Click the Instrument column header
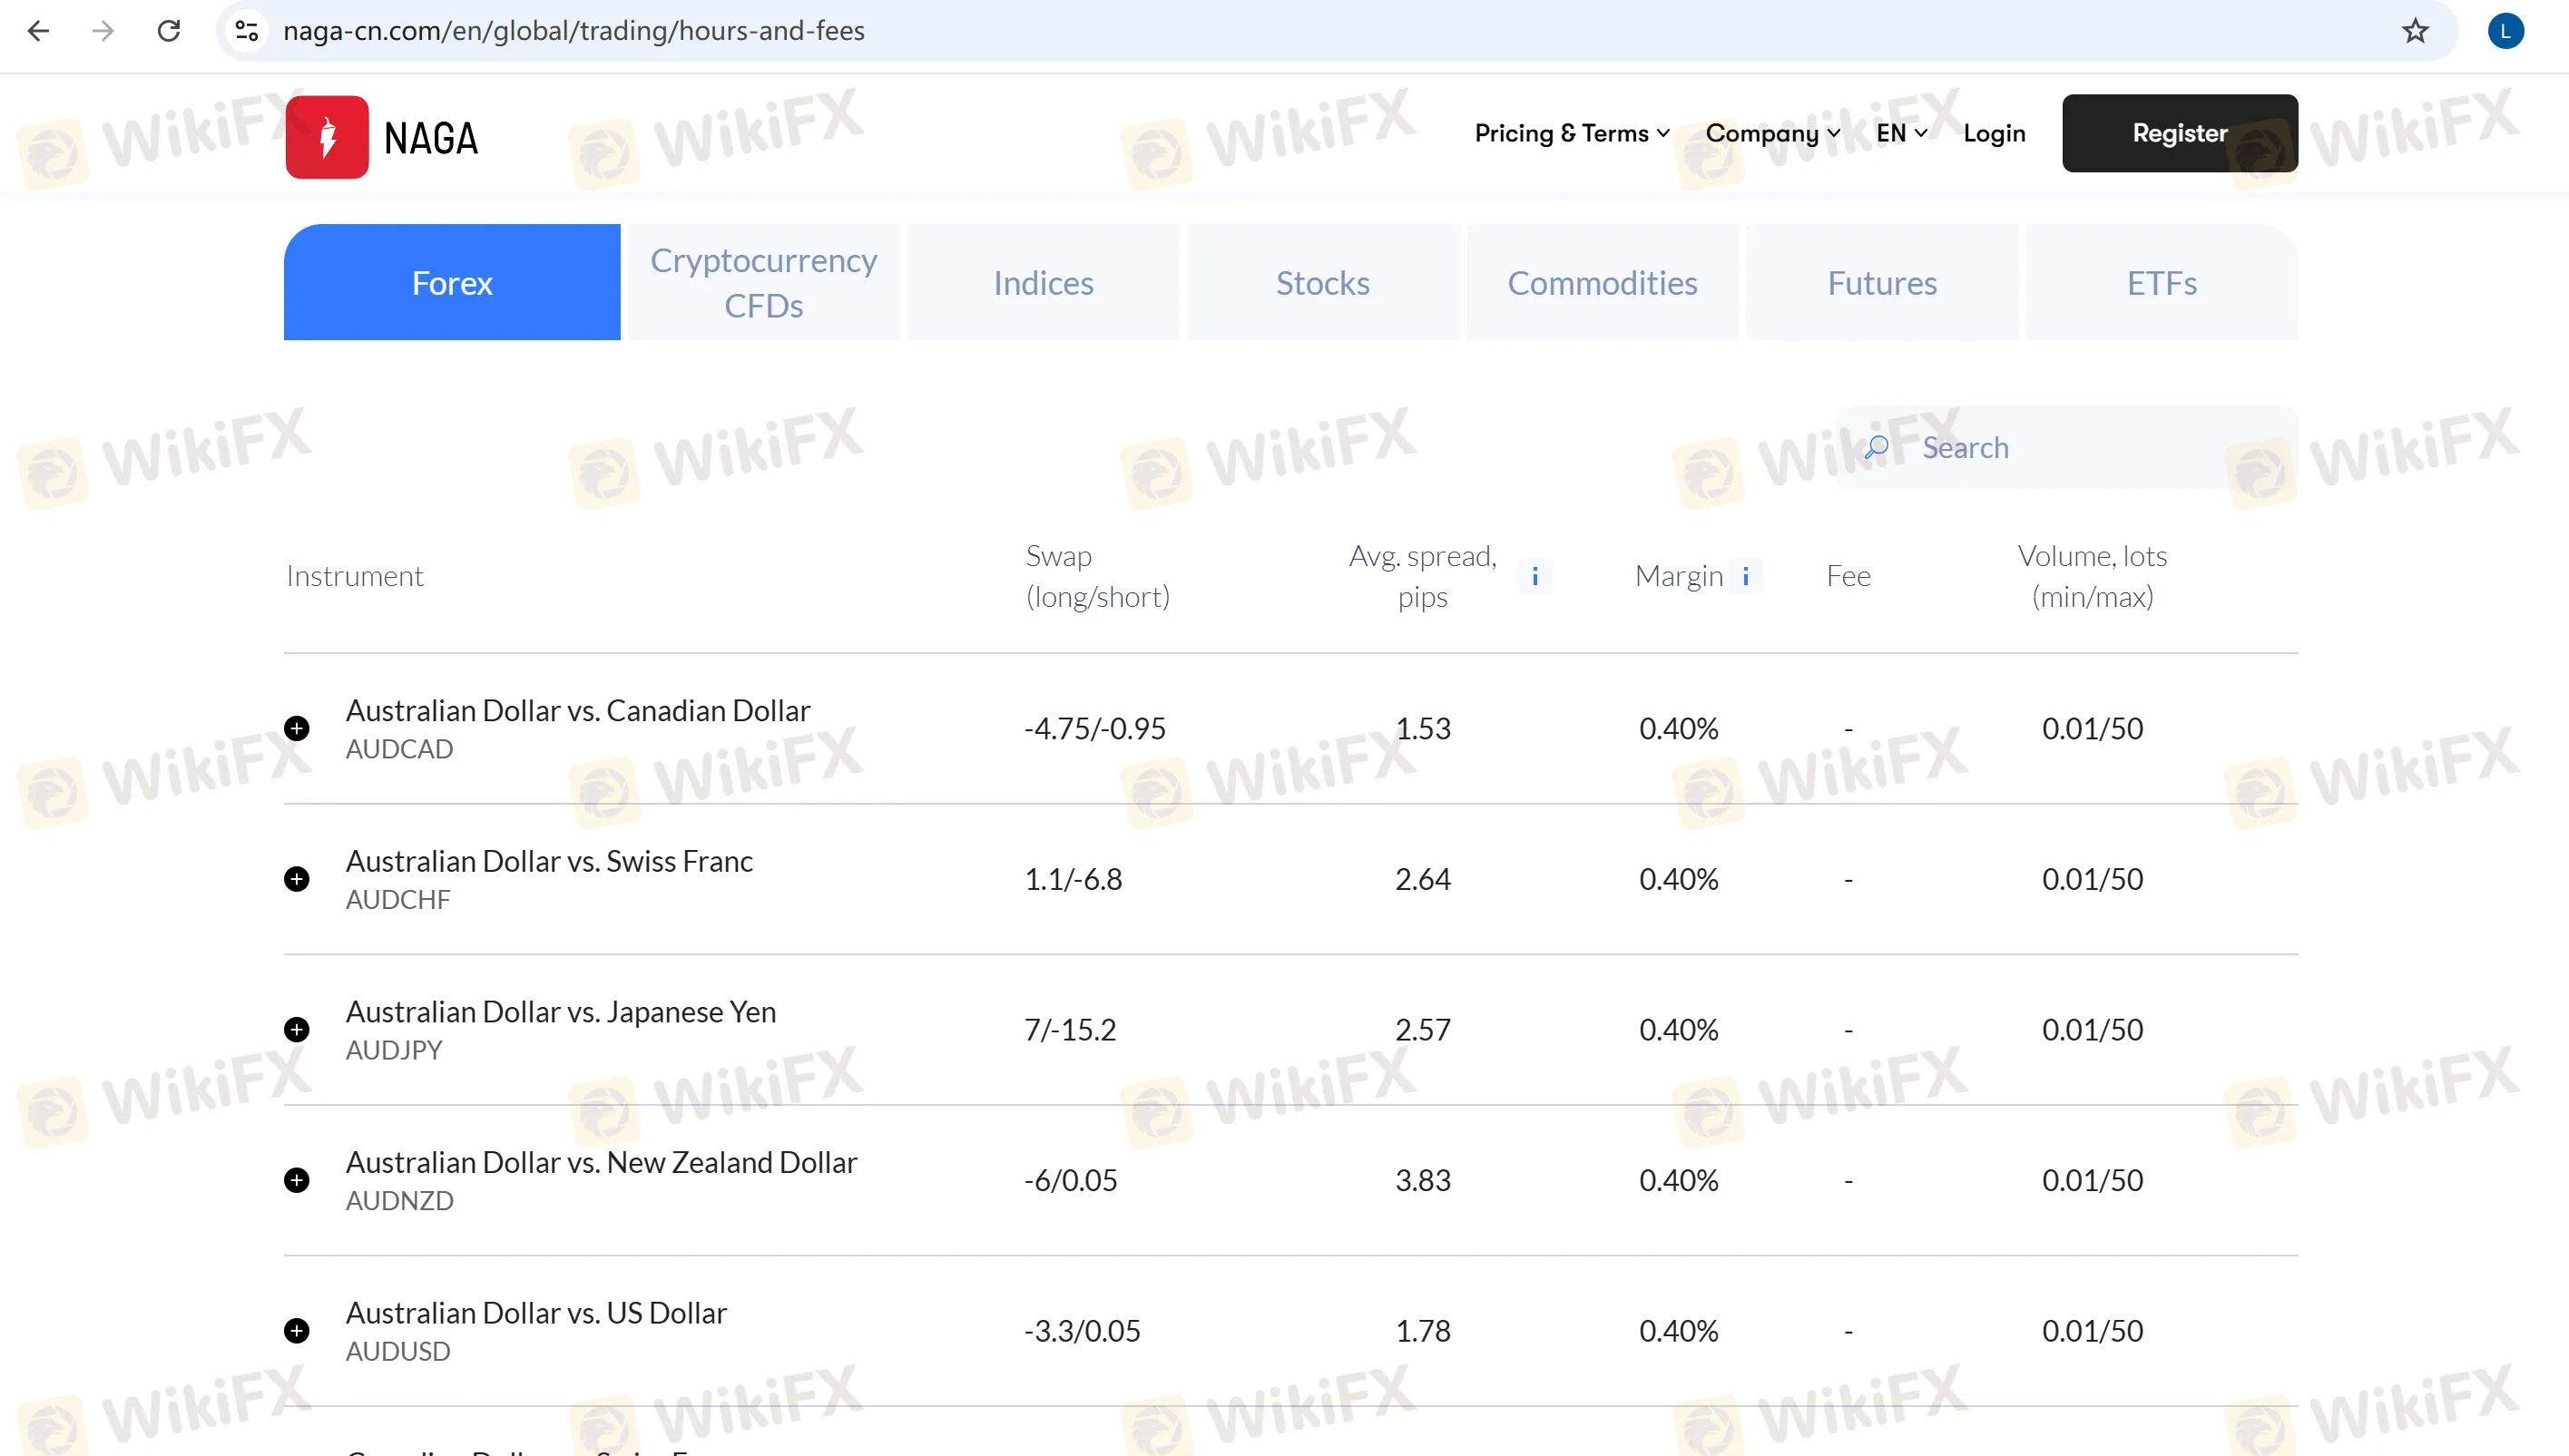The height and width of the screenshot is (1456, 2569). click(355, 576)
